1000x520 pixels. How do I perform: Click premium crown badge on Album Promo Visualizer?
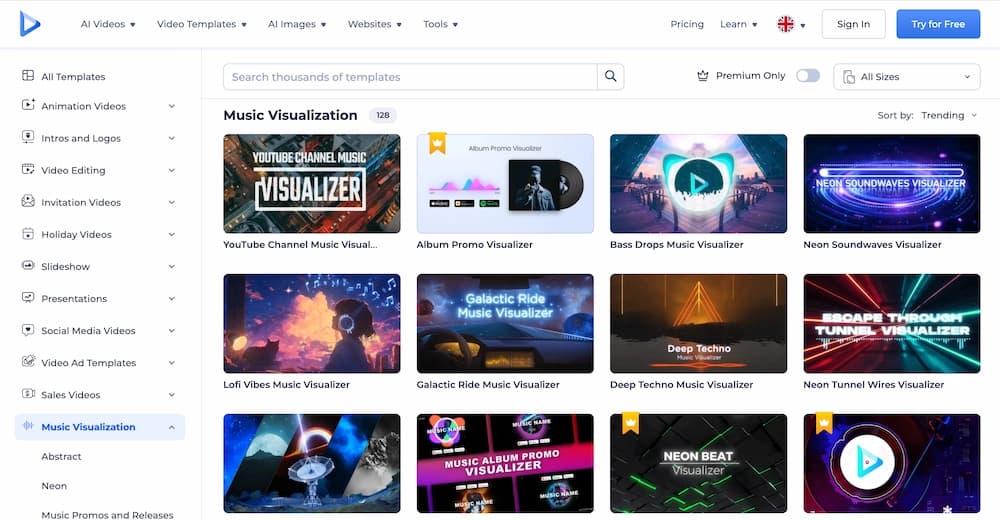(437, 143)
